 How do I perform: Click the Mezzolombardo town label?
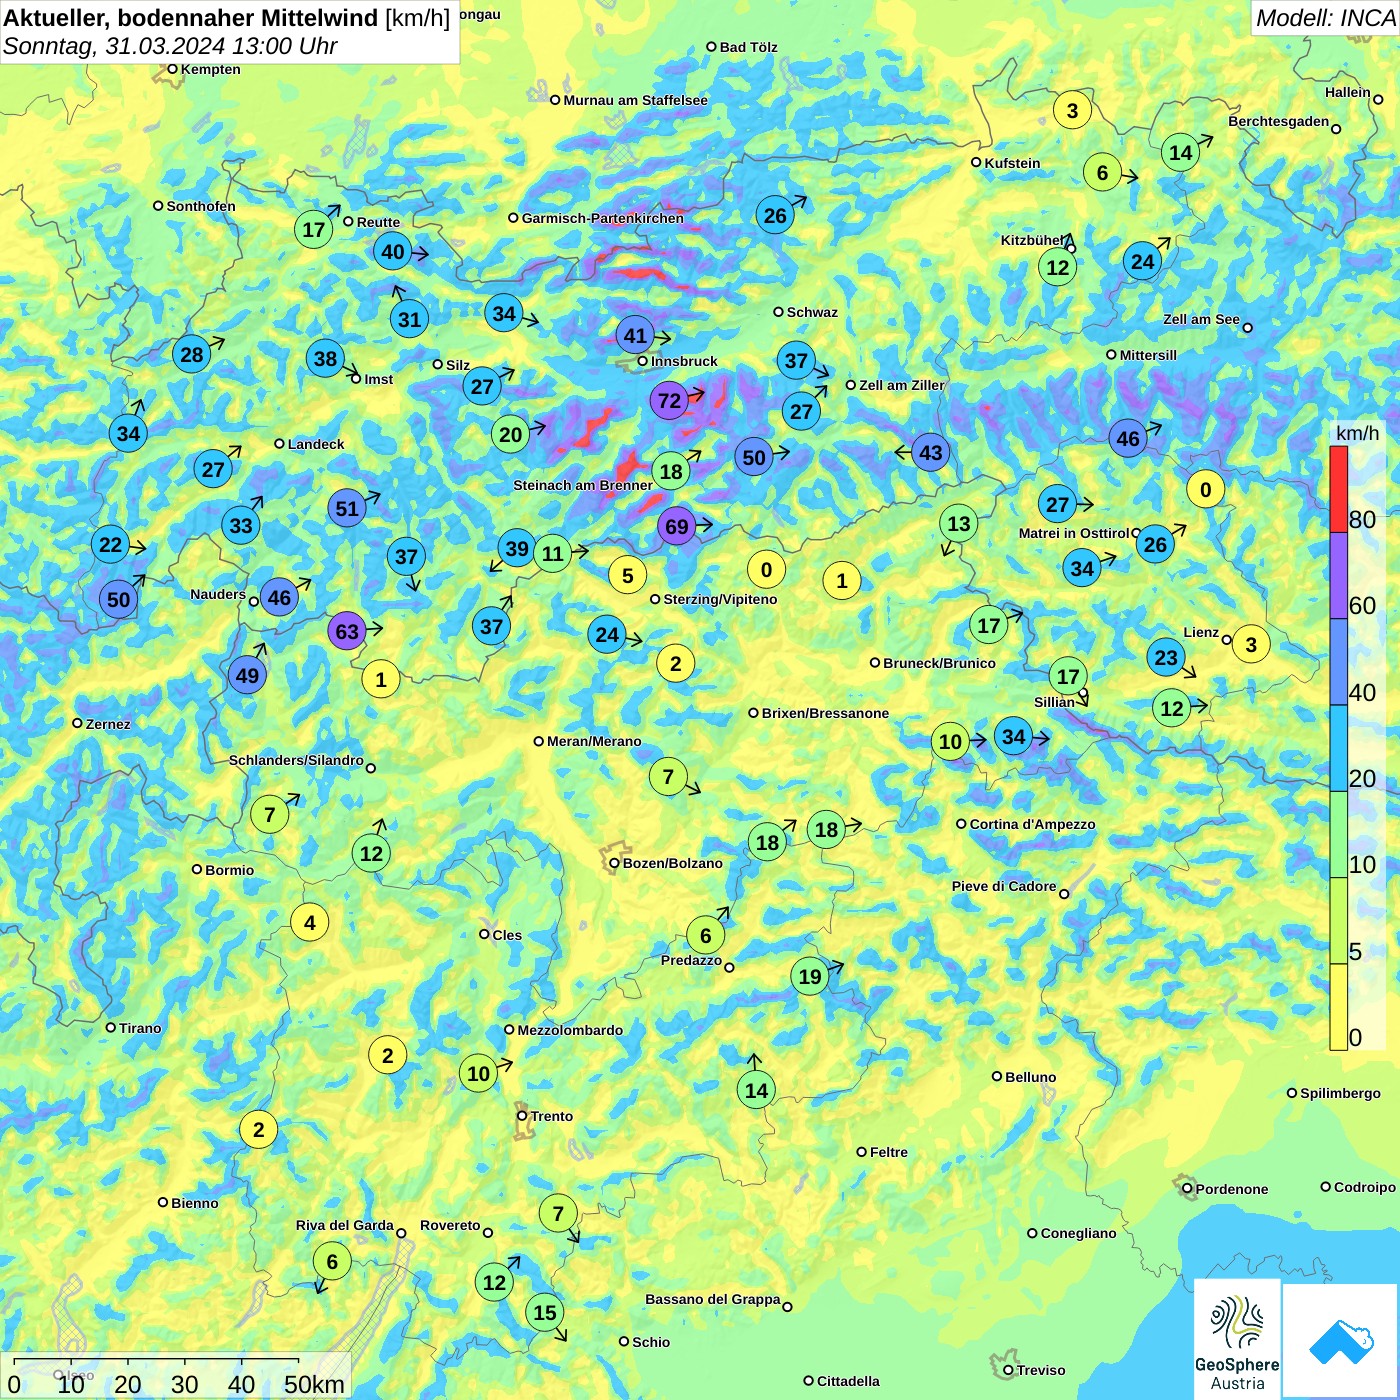pyautogui.click(x=570, y=1030)
